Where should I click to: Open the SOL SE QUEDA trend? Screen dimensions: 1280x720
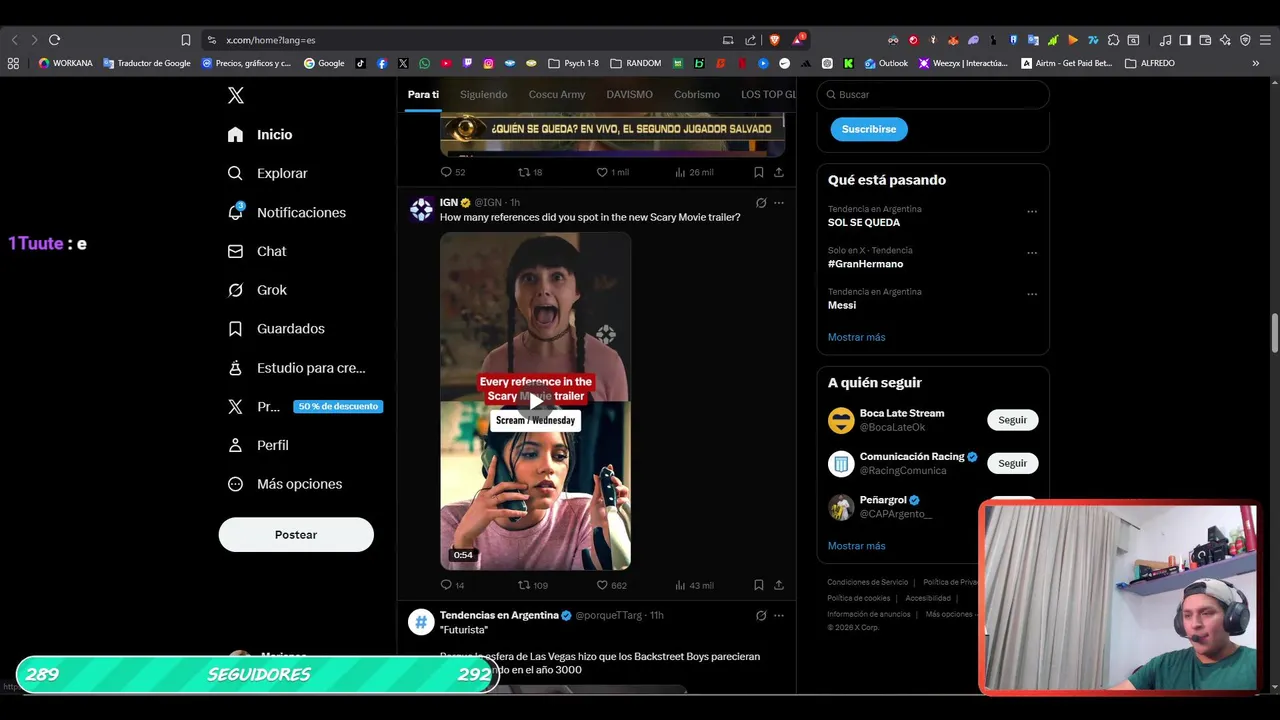coord(864,222)
